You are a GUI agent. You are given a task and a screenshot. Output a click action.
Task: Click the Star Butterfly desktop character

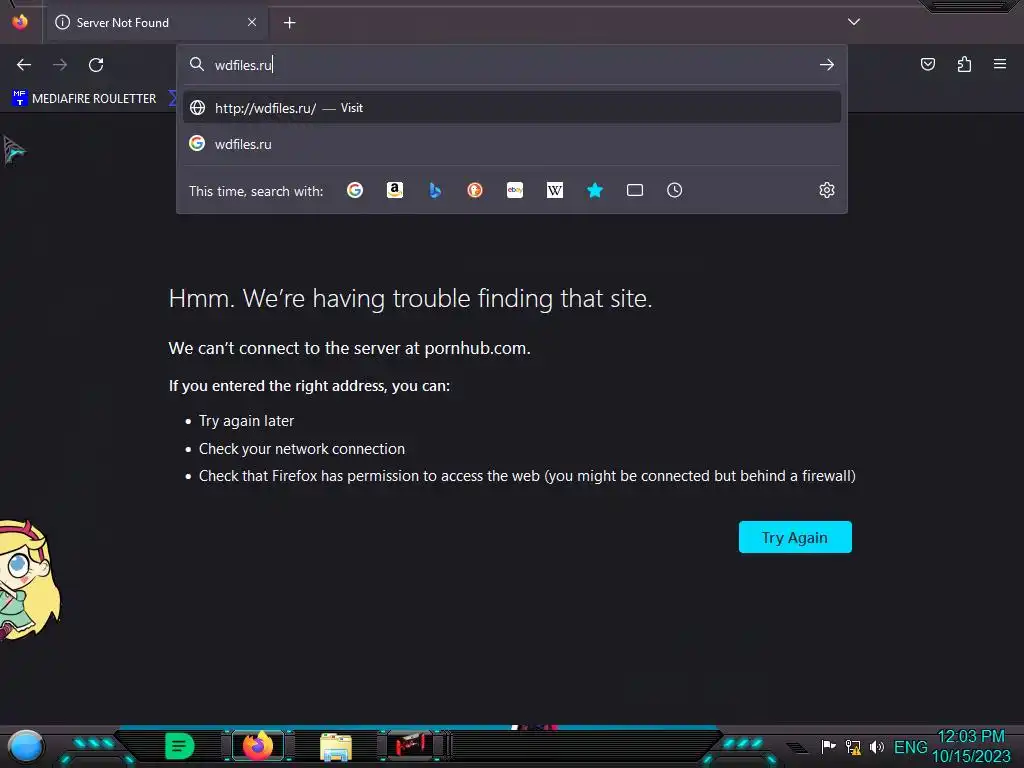pyautogui.click(x=29, y=580)
